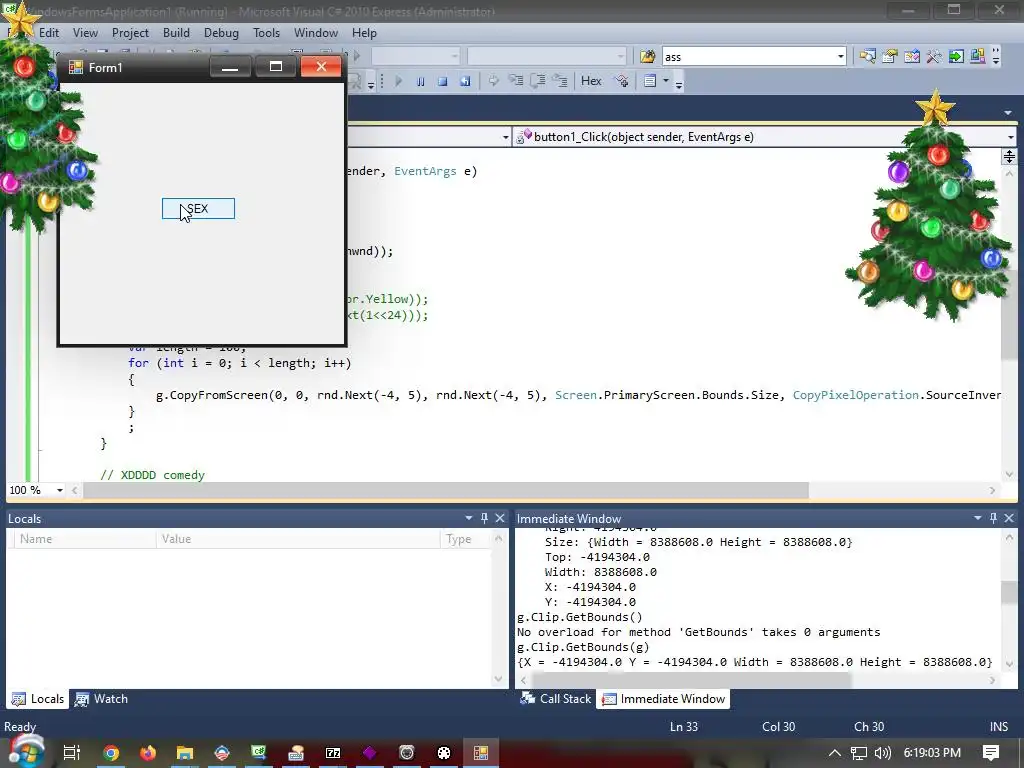Open the 100 % zoom dropdown

(x=59, y=490)
